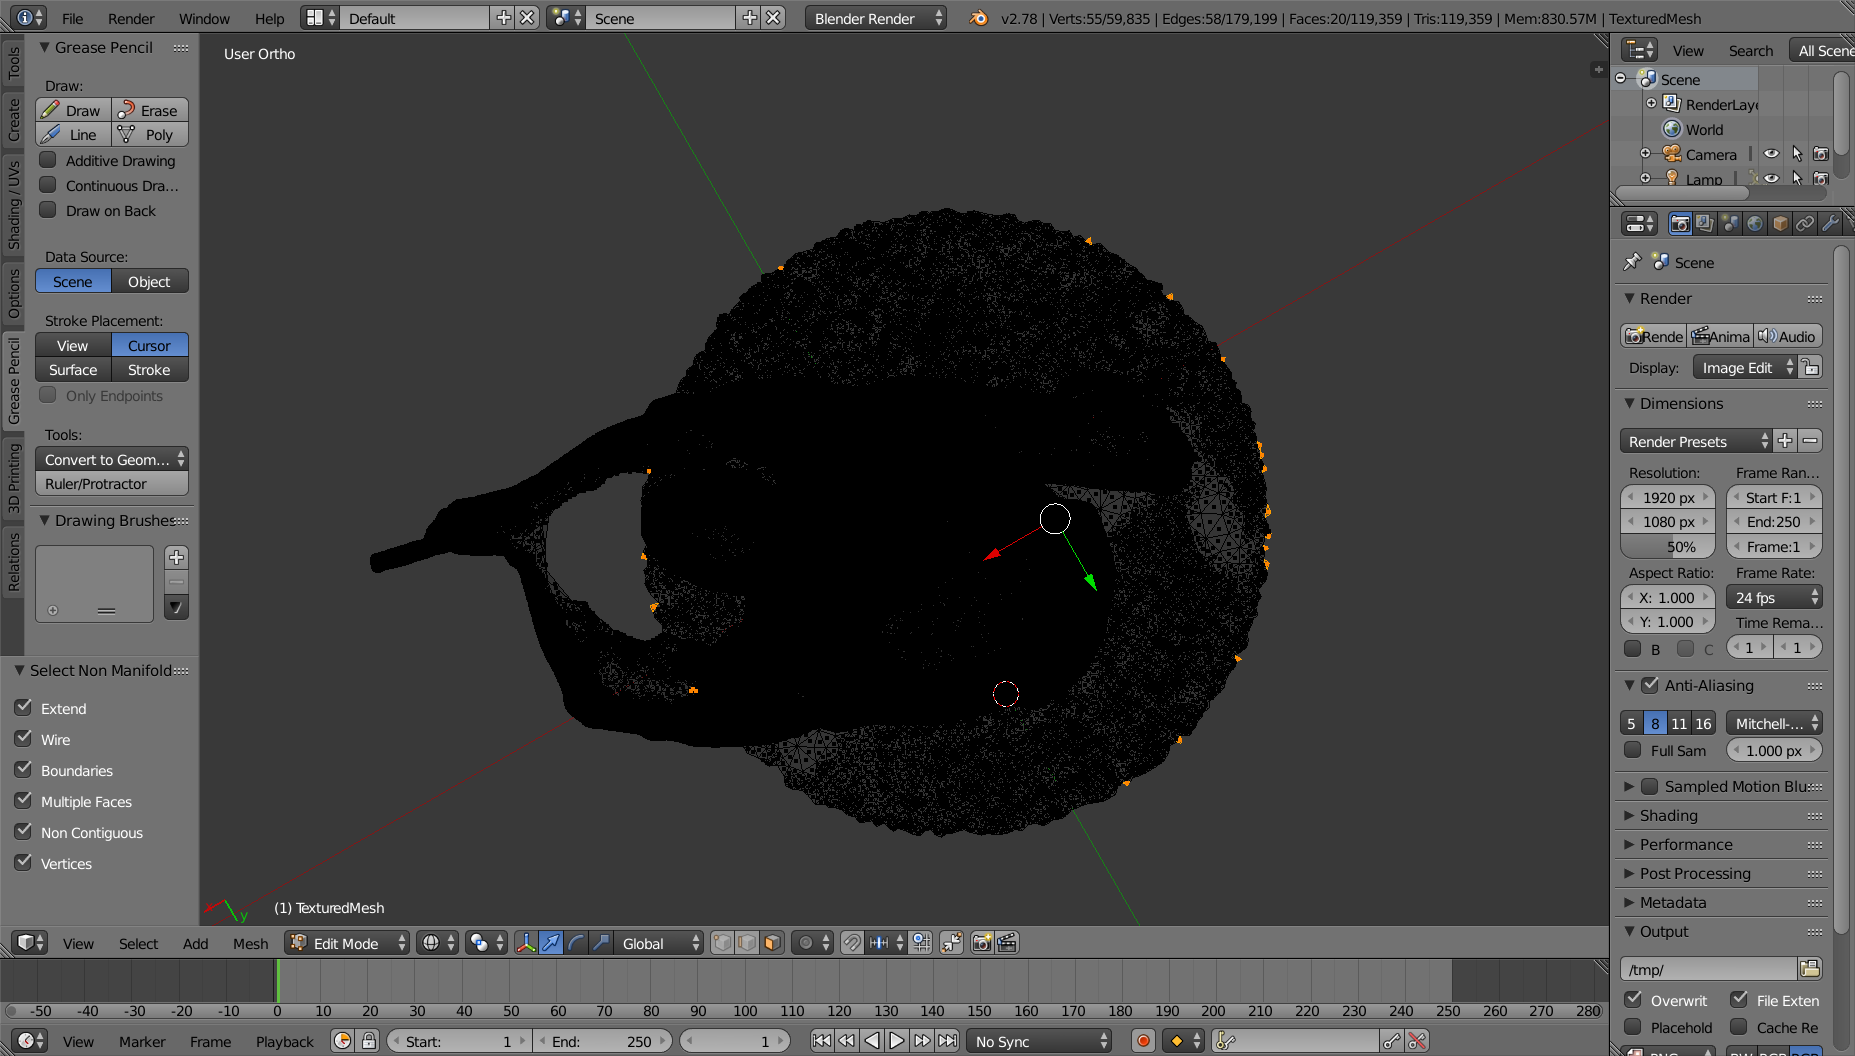The image size is (1855, 1056).
Task: Click the Audio mixdown button
Action: 1788,336
